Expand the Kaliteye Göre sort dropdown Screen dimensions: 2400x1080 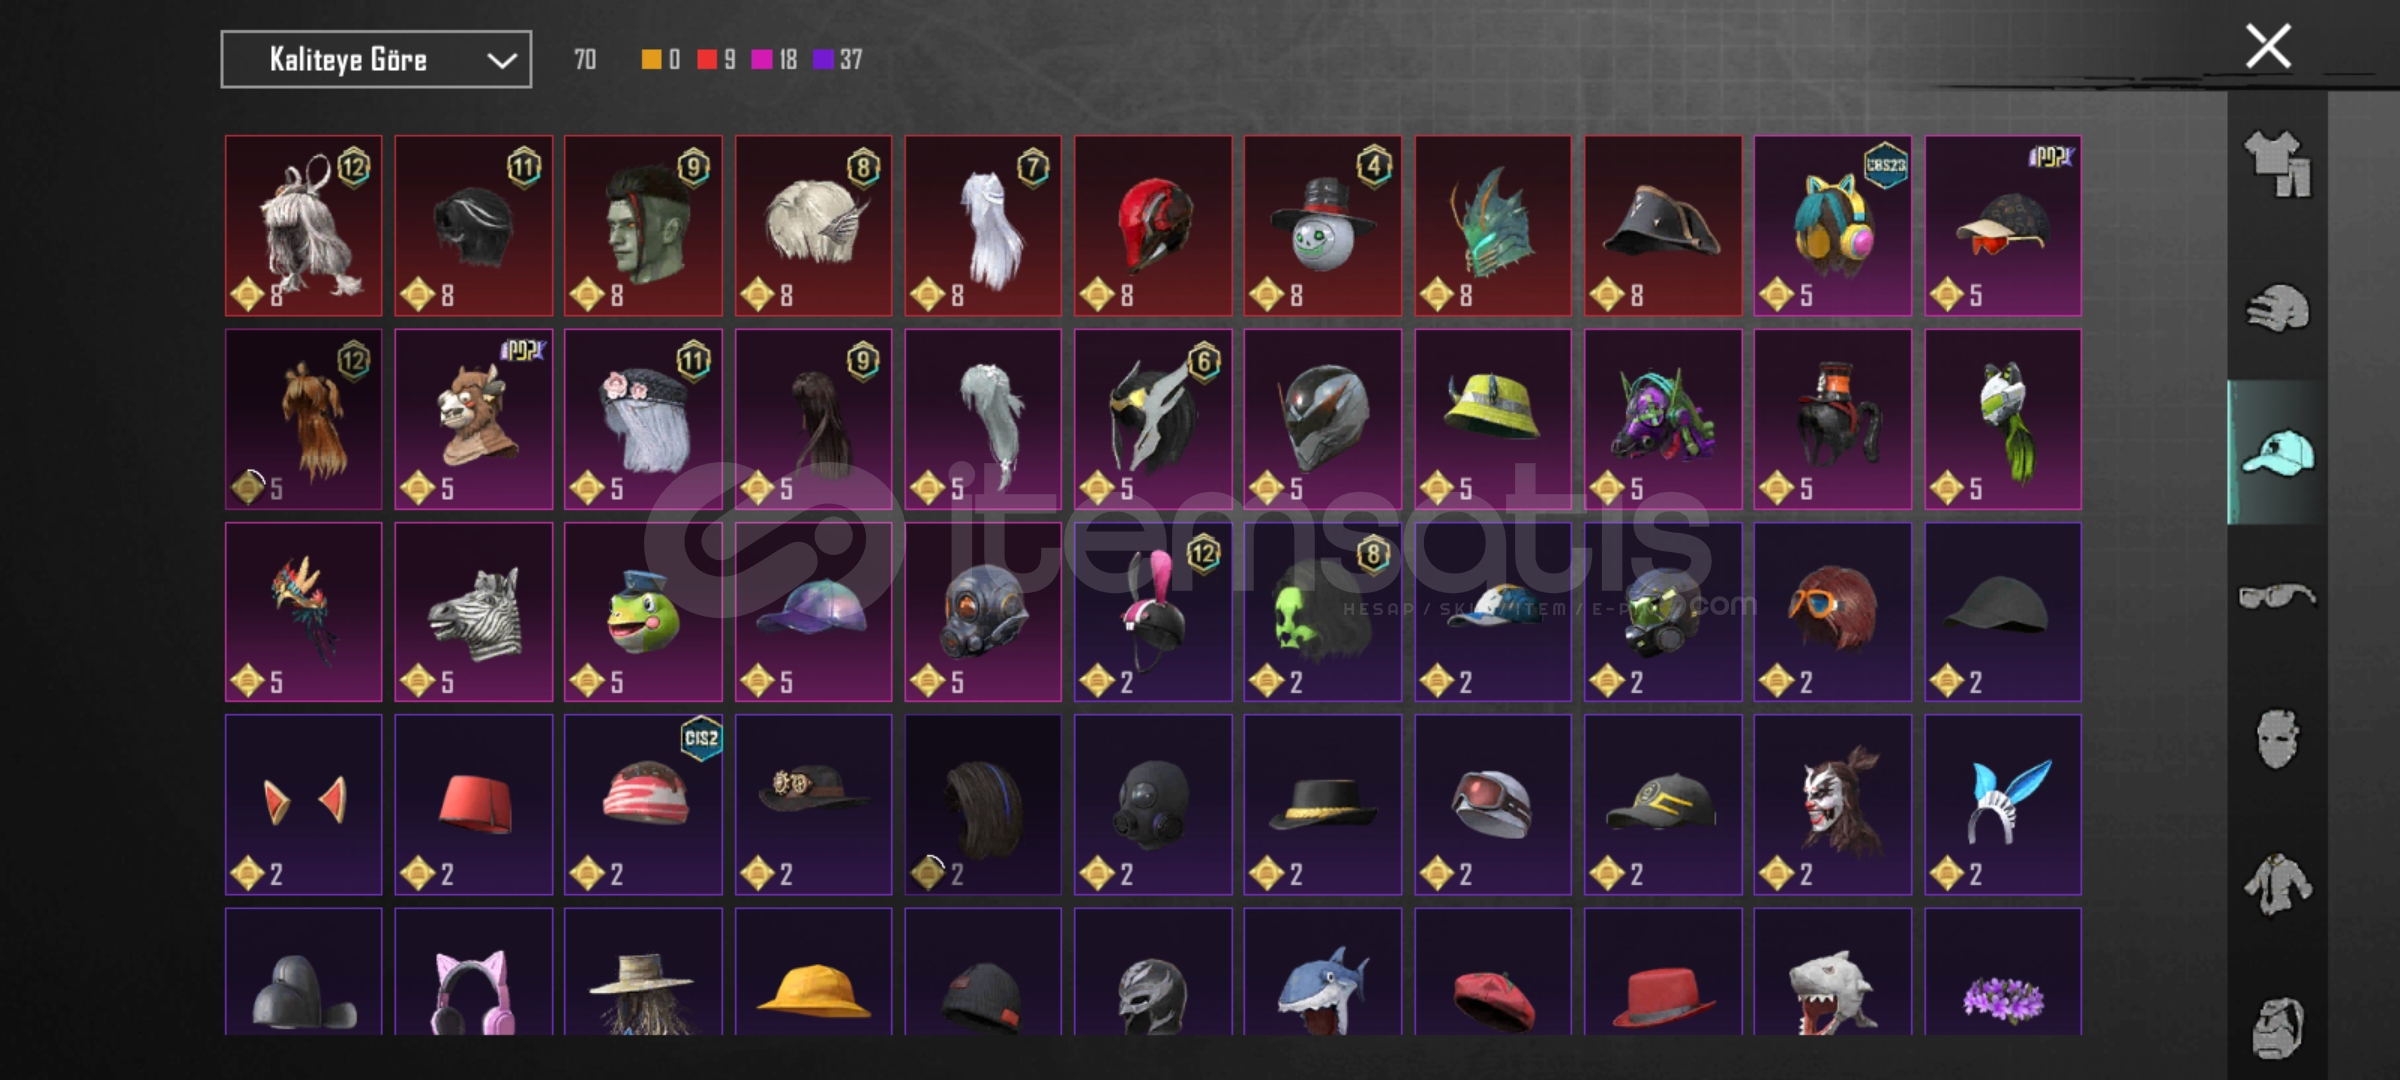376,60
